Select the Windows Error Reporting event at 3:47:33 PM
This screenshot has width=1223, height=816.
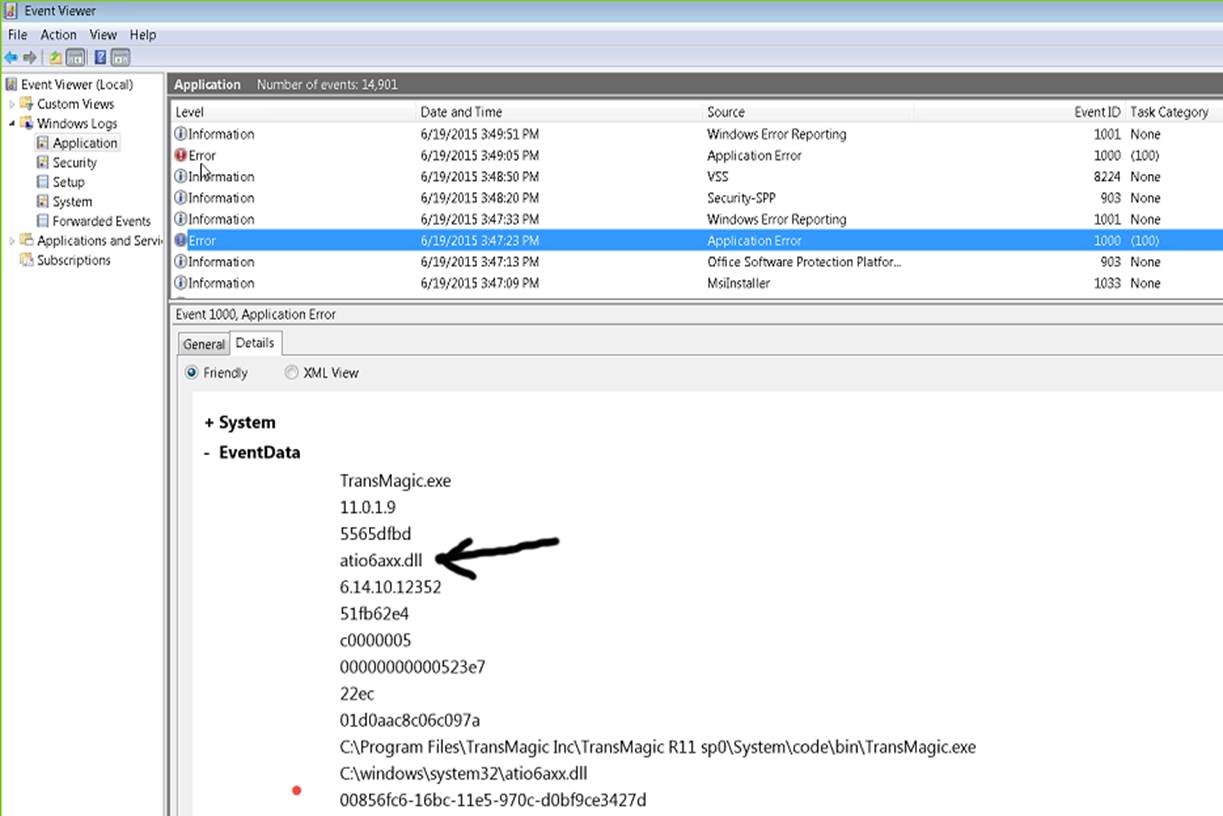coord(697,219)
